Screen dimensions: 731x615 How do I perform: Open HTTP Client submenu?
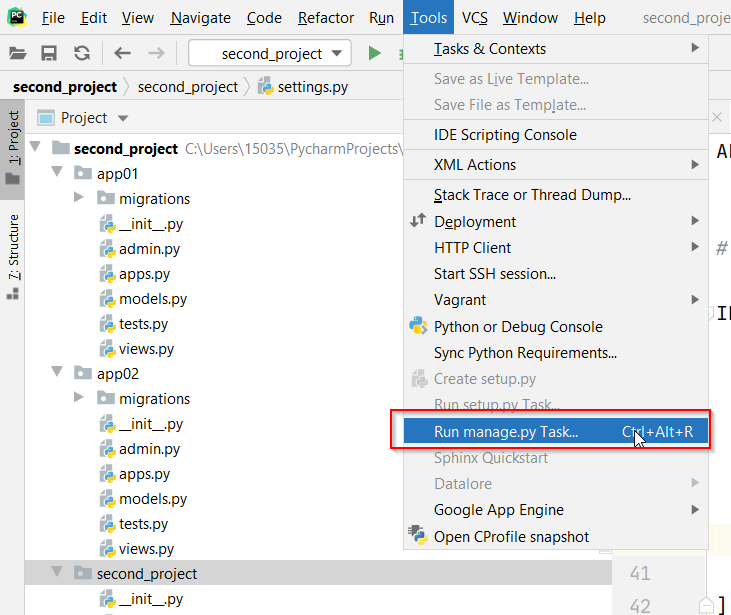click(556, 248)
